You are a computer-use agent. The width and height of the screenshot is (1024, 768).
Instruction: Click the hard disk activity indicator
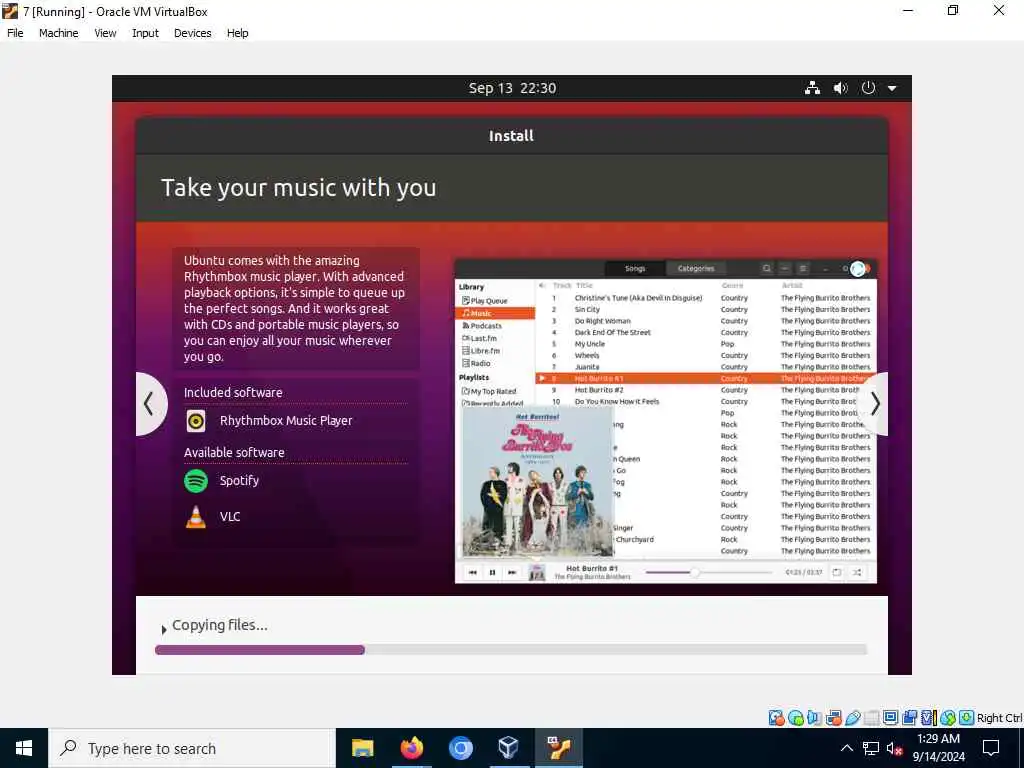[777, 718]
